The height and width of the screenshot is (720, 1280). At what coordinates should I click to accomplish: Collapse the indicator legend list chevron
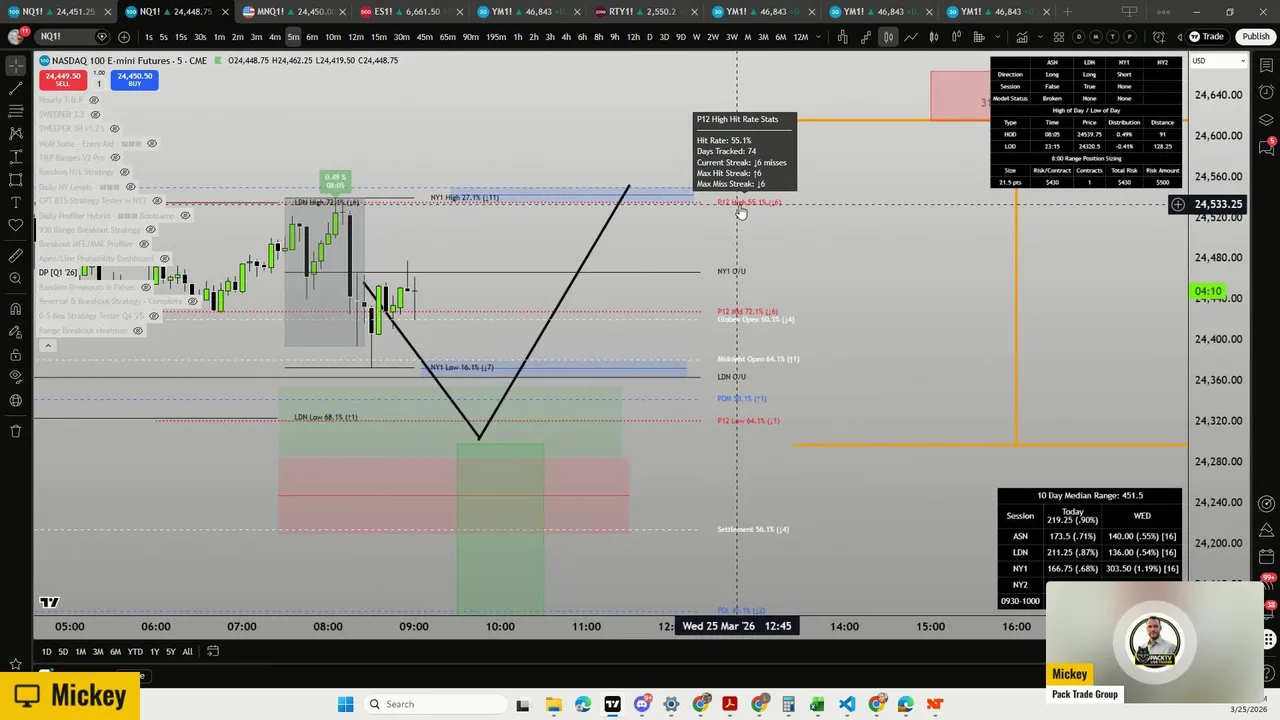(x=47, y=346)
